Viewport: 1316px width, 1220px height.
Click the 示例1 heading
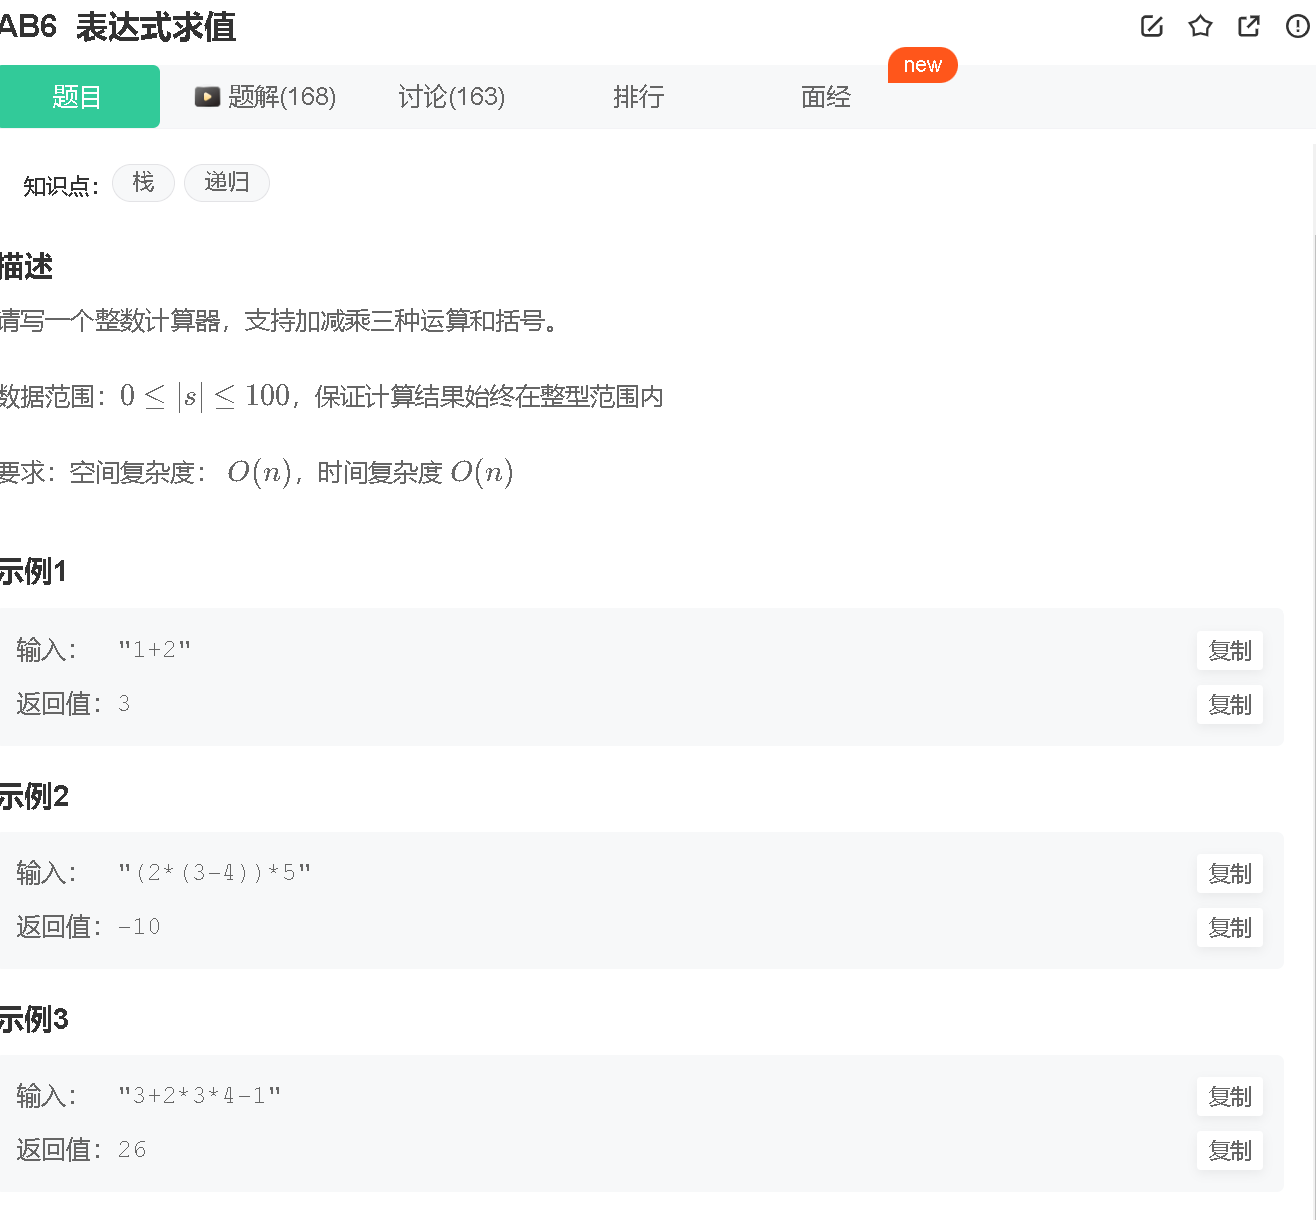tap(33, 572)
